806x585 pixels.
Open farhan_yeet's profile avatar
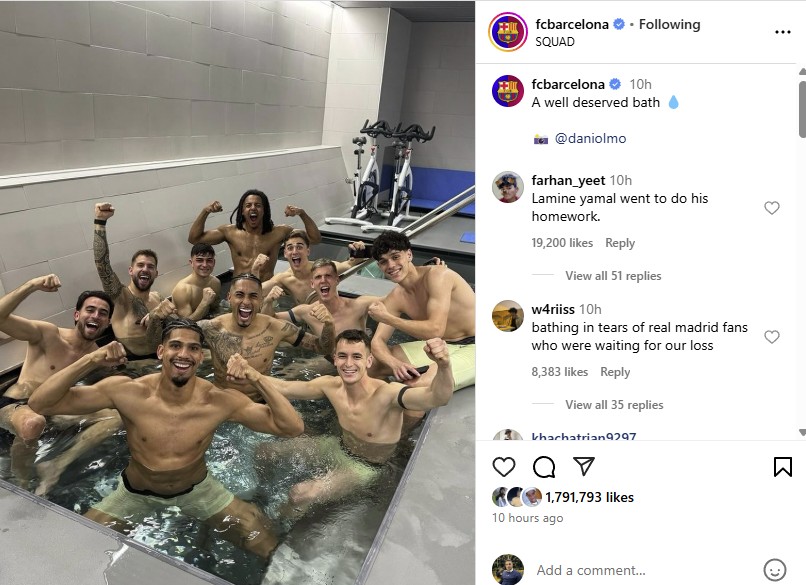pyautogui.click(x=508, y=187)
